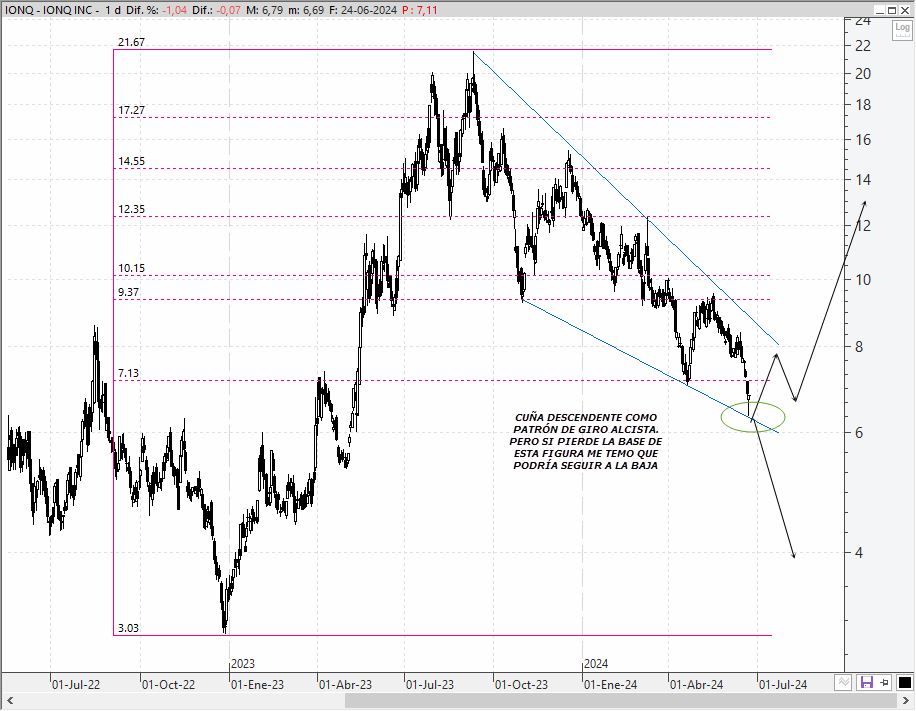Open the black color swatch

904,682
